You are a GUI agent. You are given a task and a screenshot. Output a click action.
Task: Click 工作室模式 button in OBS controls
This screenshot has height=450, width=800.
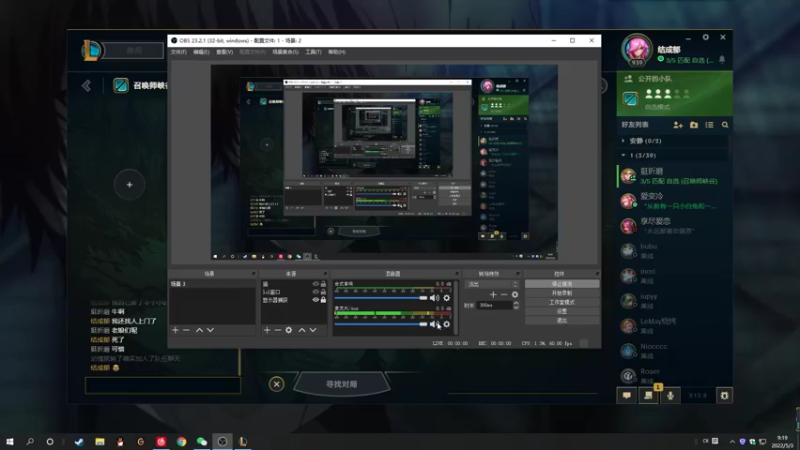(x=562, y=302)
